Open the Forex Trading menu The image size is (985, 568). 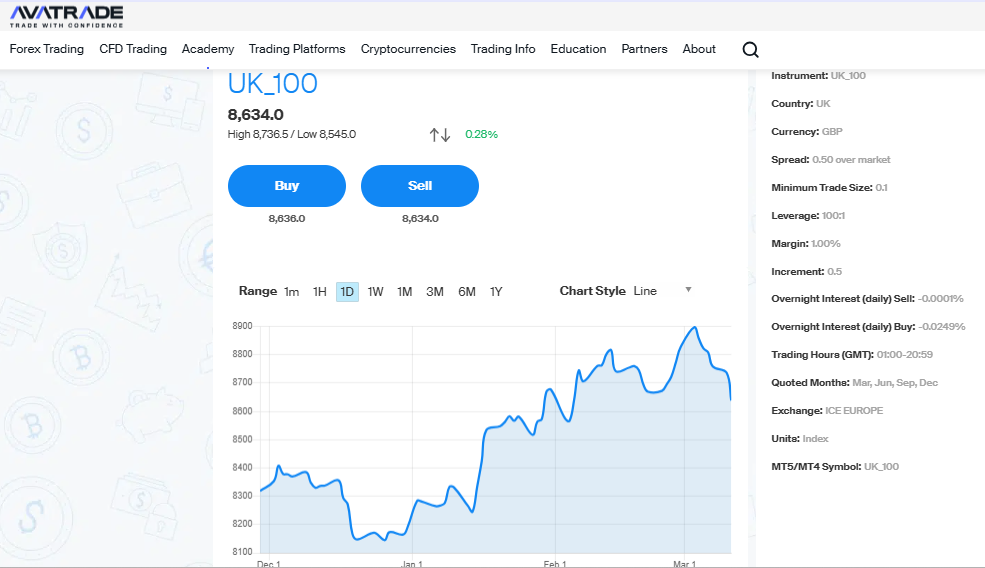[x=46, y=49]
